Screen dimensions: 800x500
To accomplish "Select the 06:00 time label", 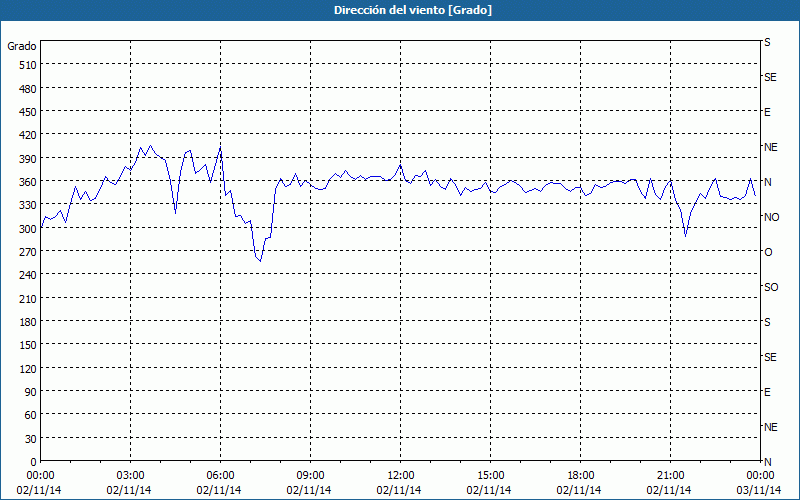I will coord(220,476).
